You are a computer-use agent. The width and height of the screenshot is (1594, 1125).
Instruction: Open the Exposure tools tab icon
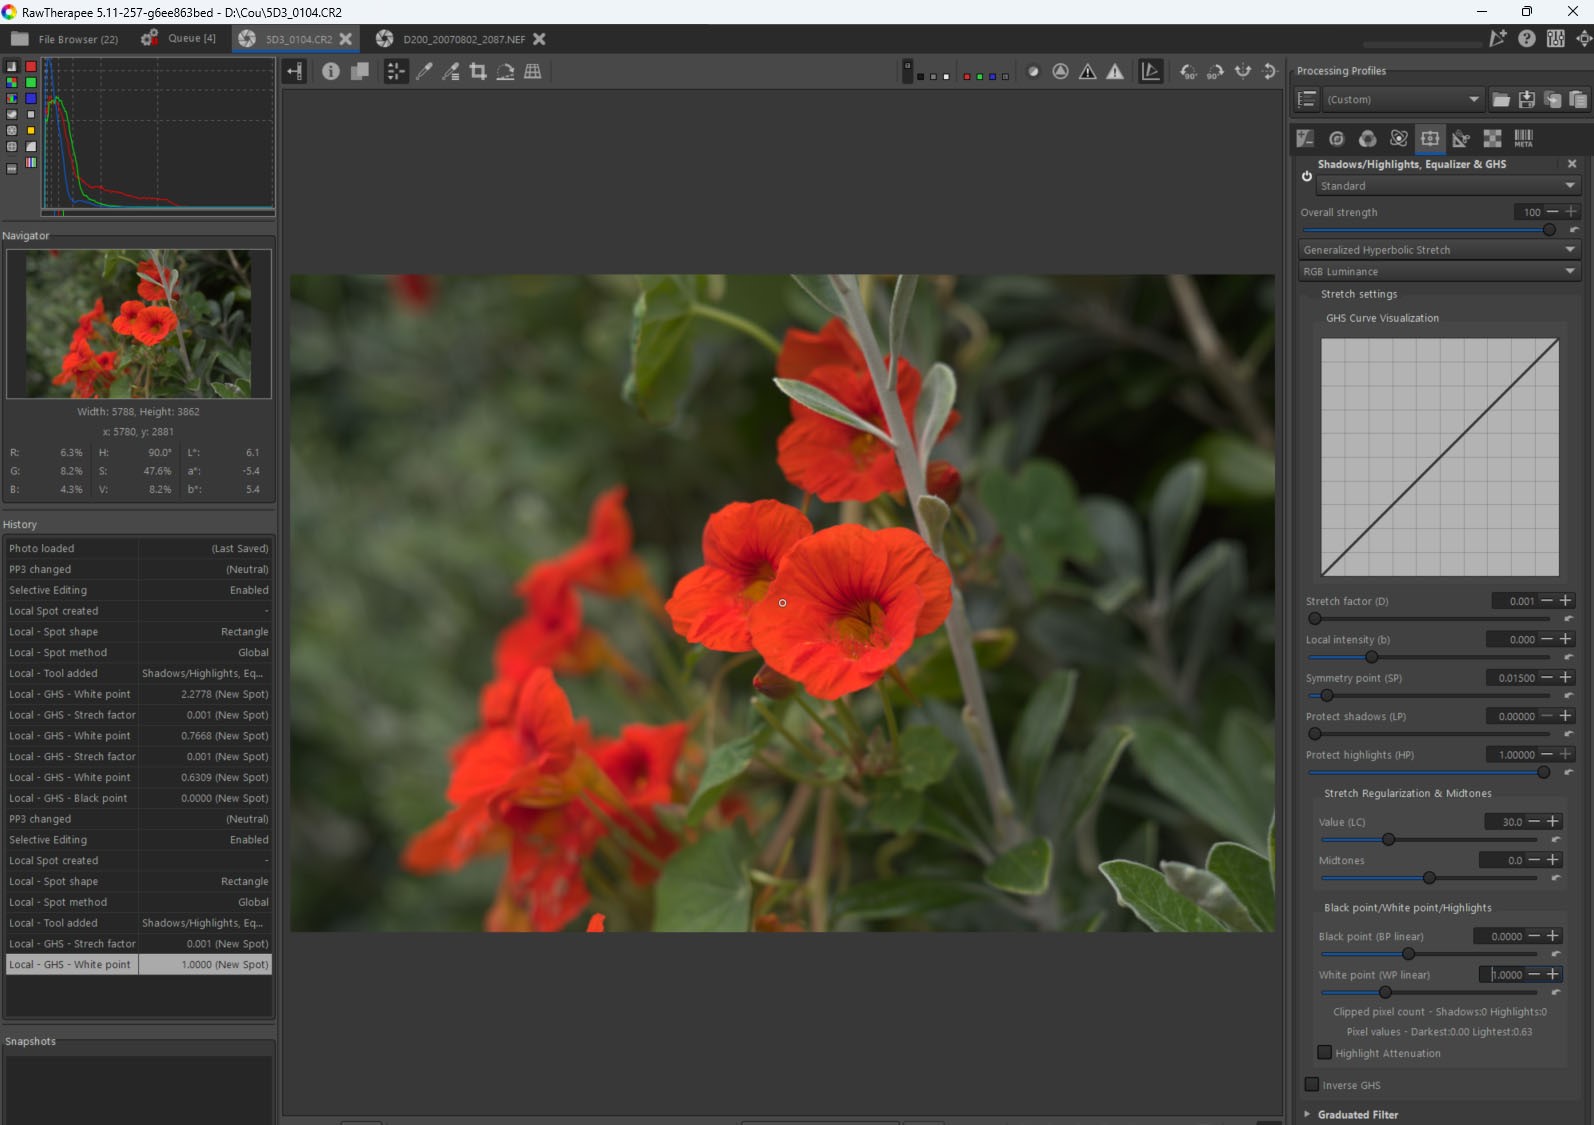(1305, 139)
